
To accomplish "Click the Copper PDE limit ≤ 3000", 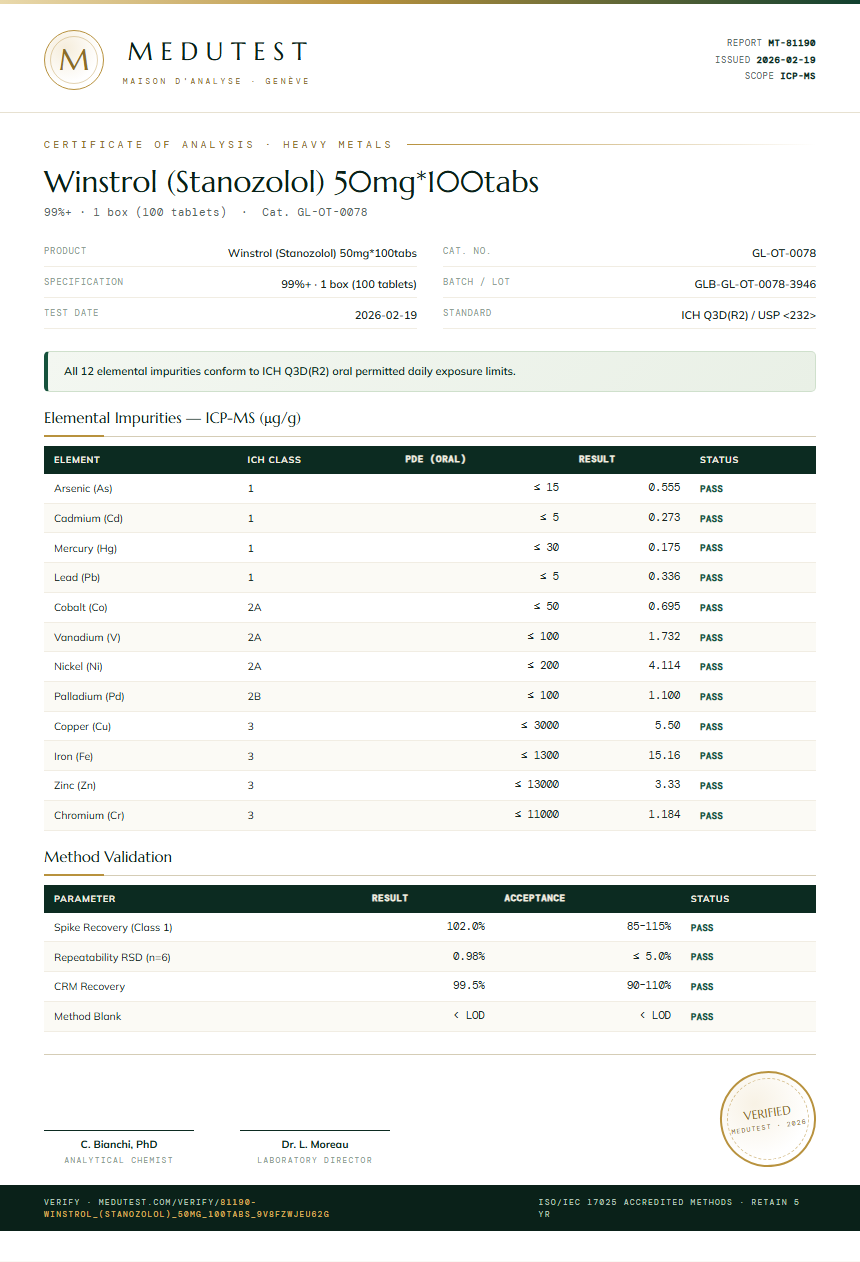I will 540,726.
